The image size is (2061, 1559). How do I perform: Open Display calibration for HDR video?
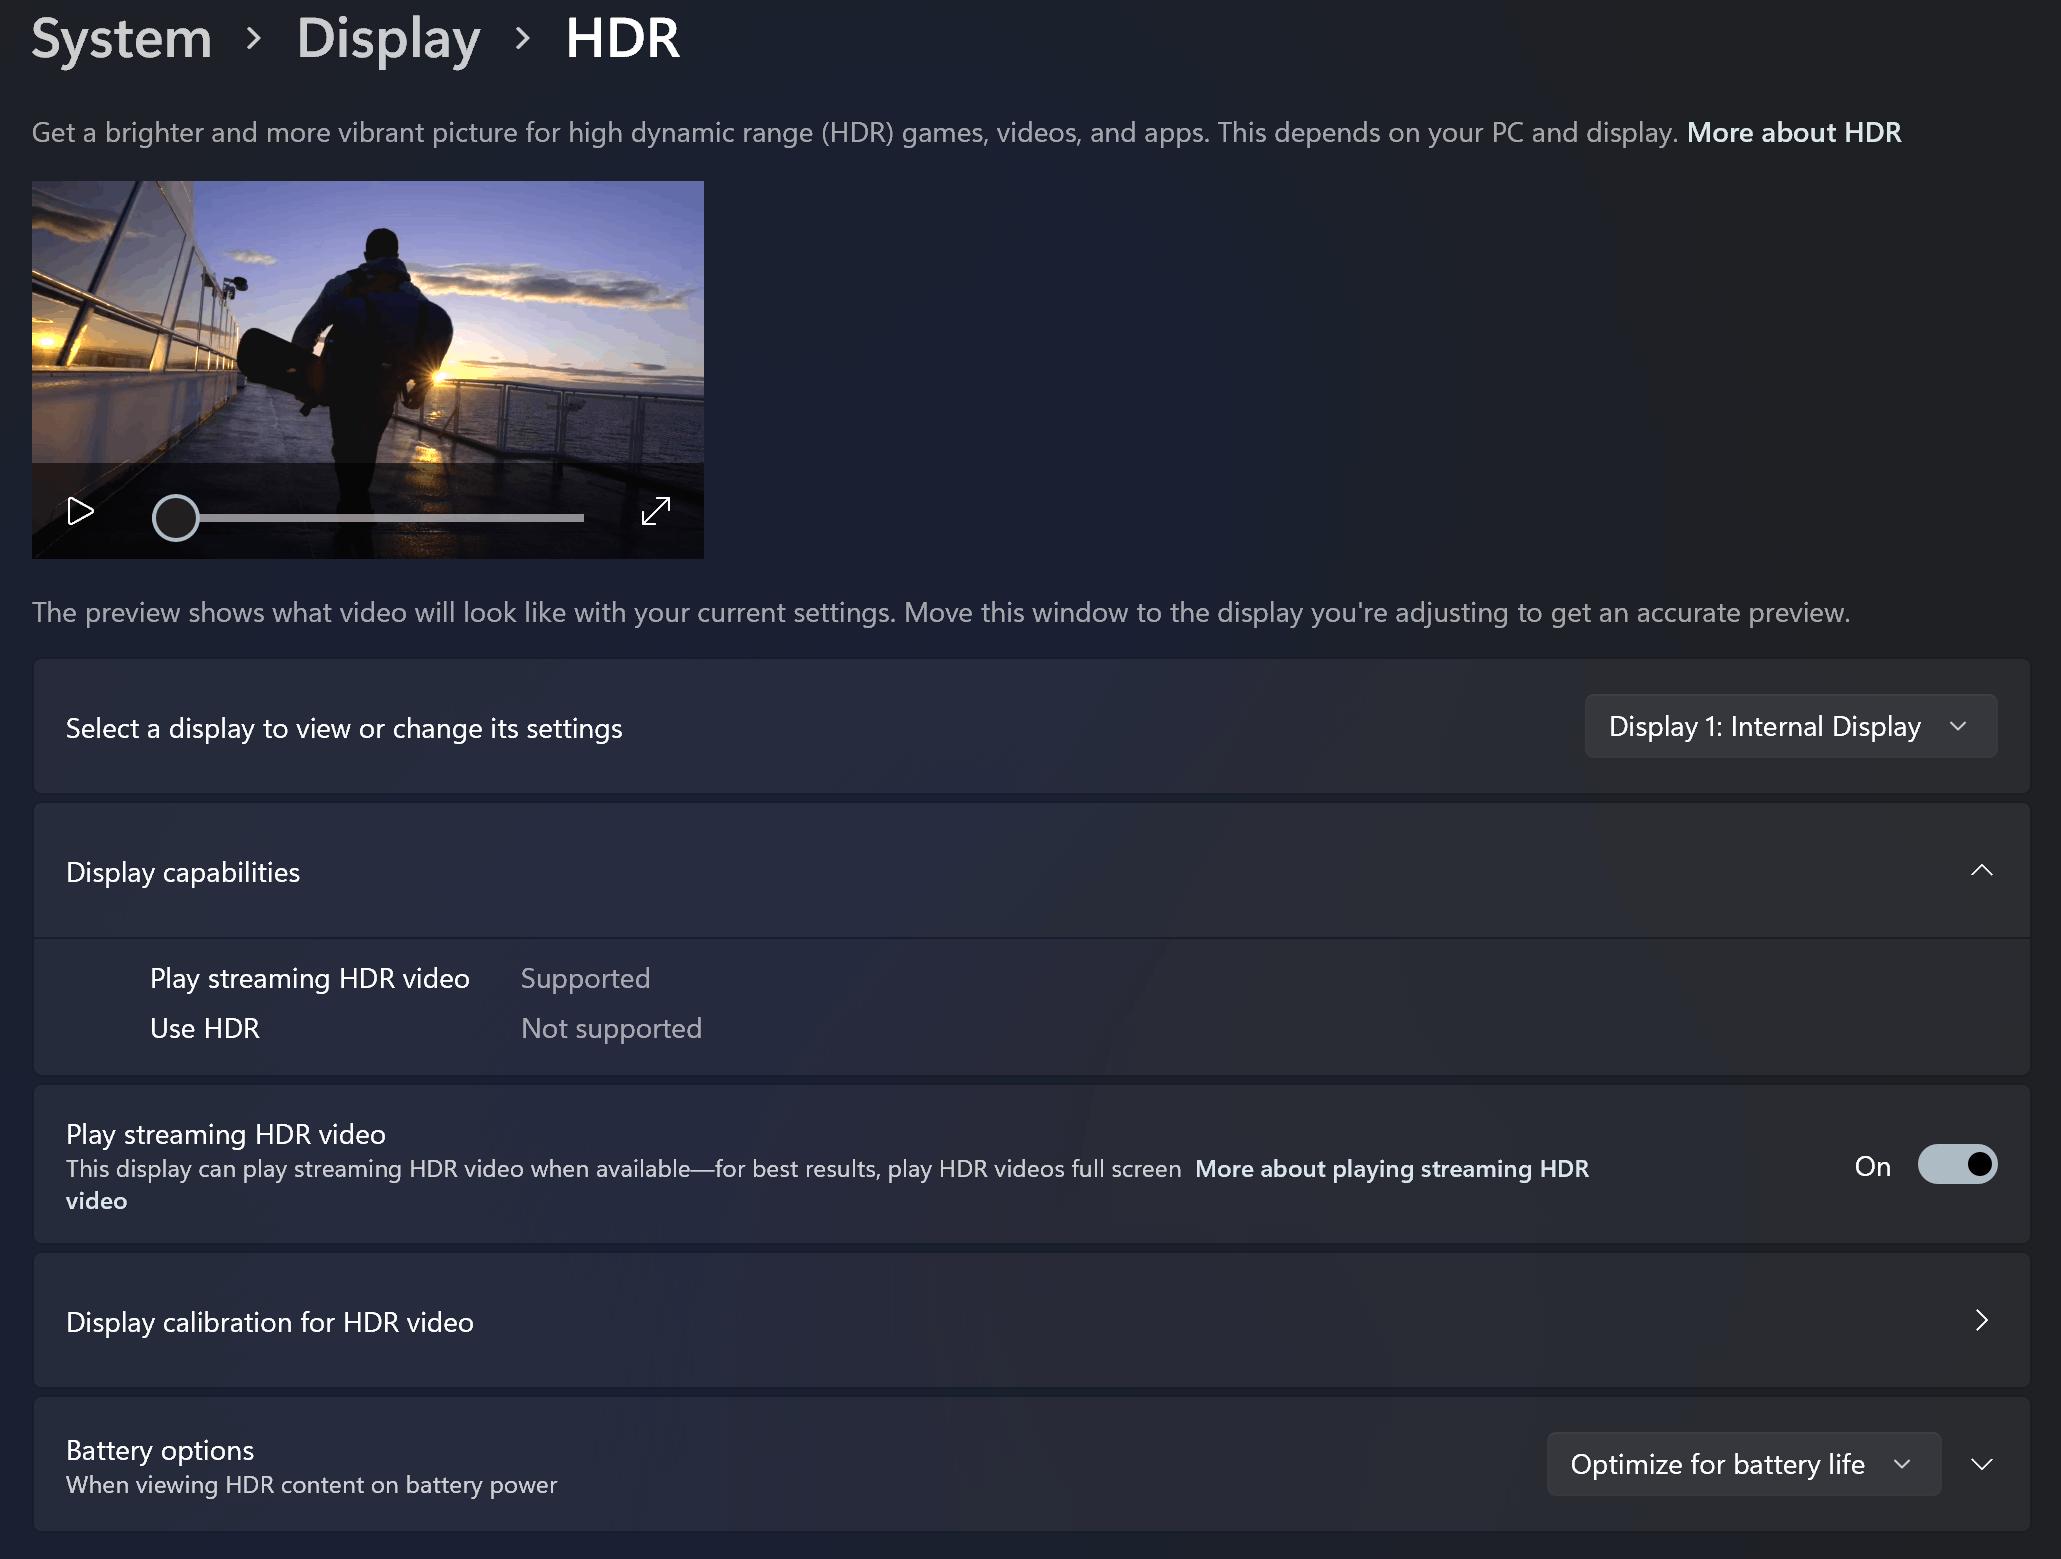270,1322
